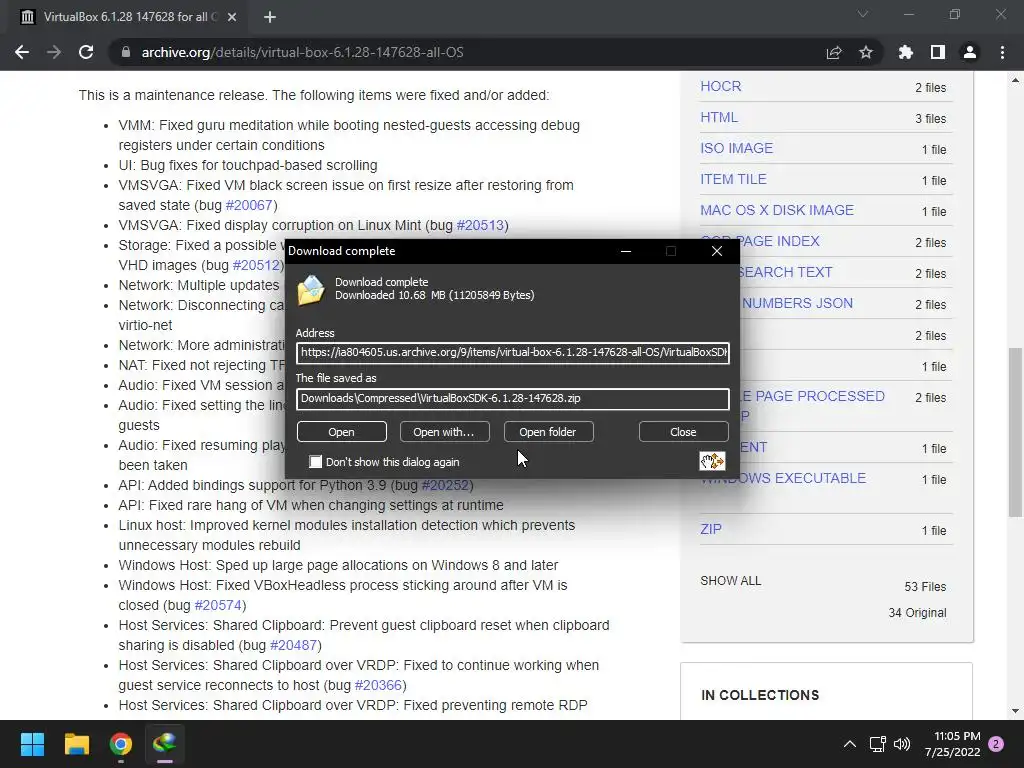Click the 53 Files count text
The height and width of the screenshot is (768, 1024).
(x=925, y=586)
